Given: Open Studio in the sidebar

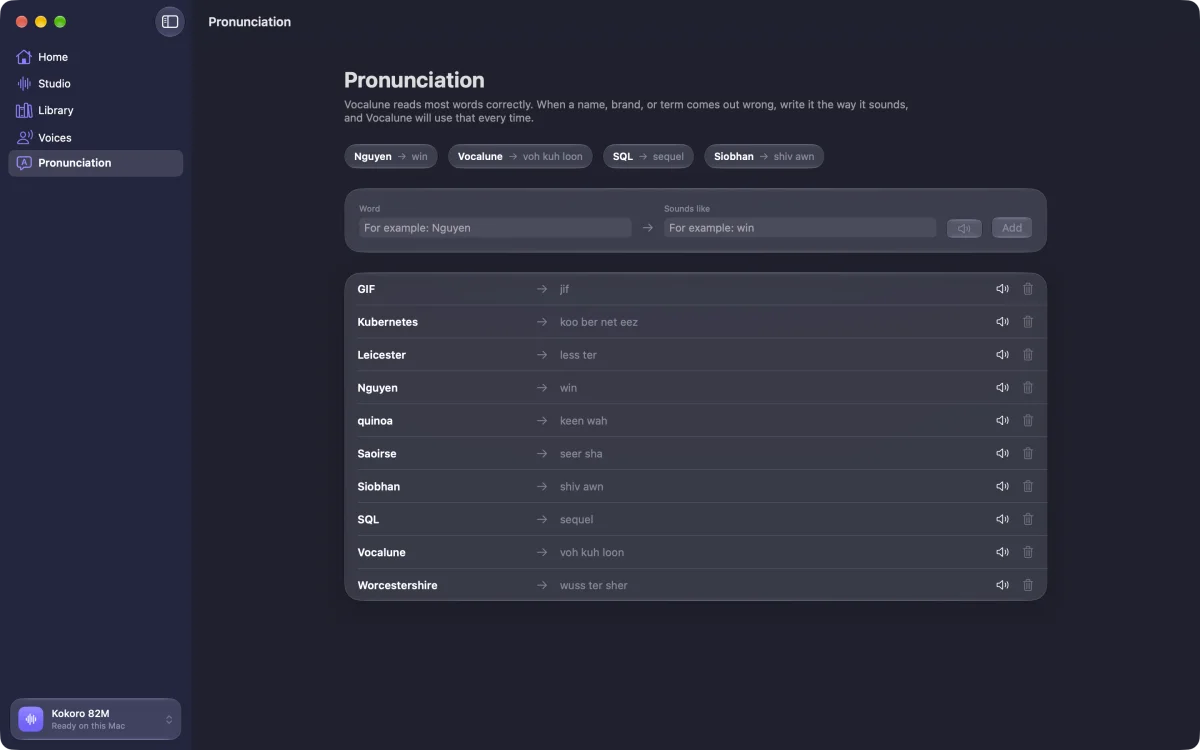Looking at the screenshot, I should (x=96, y=84).
